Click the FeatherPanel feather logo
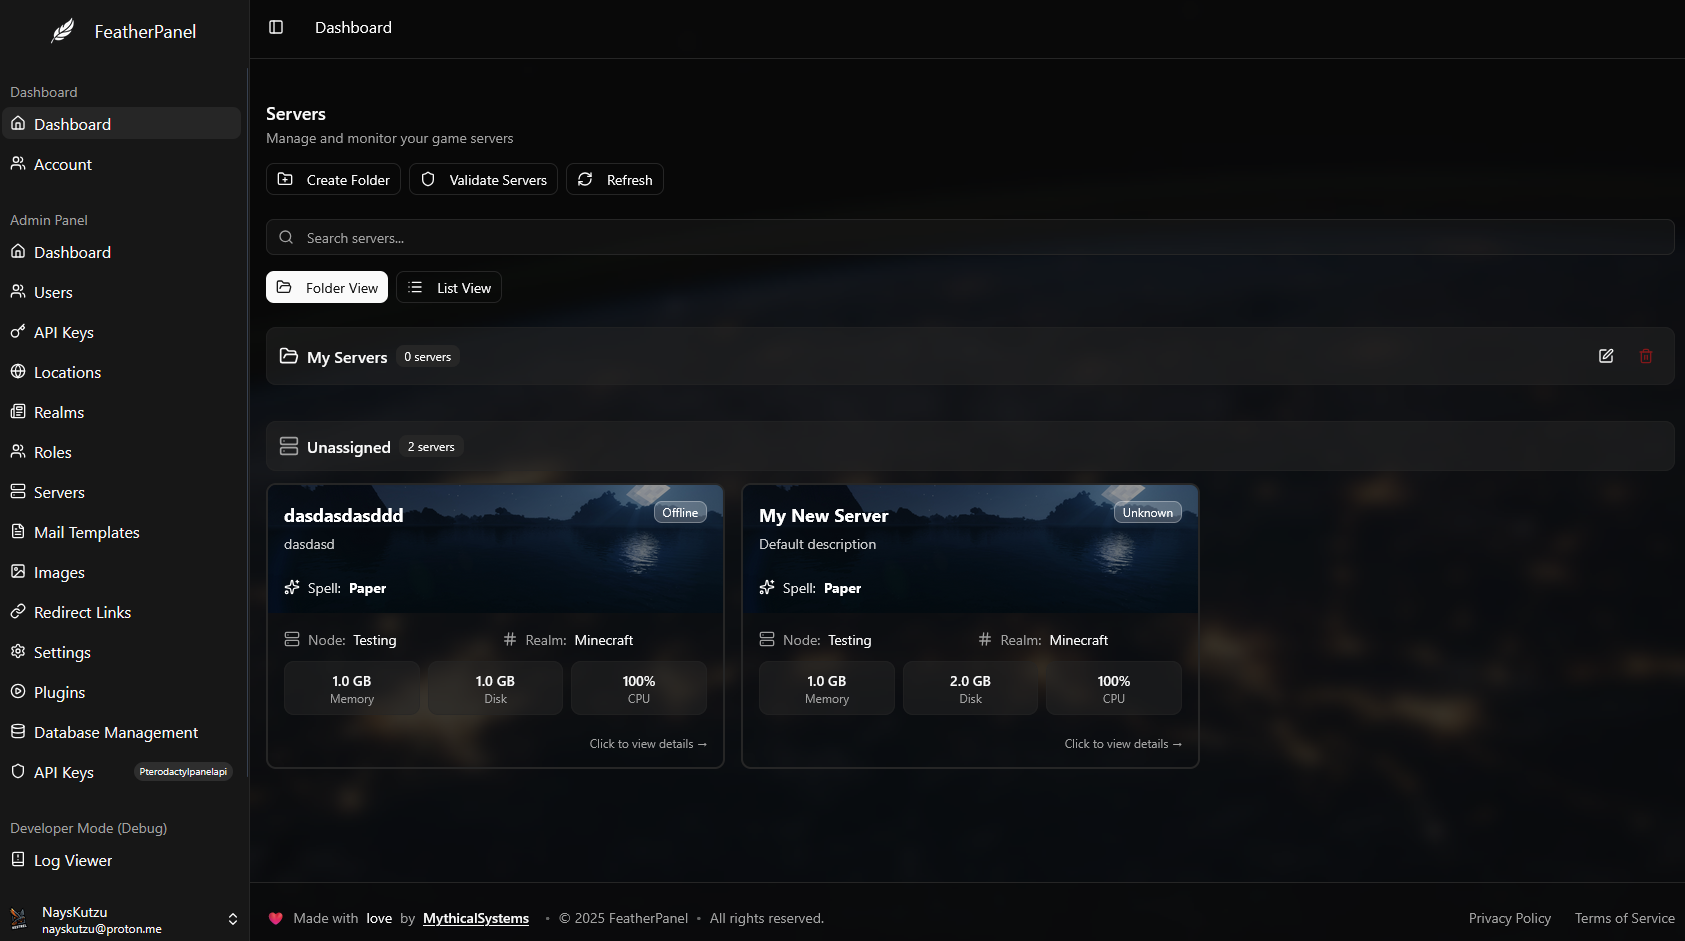 click(63, 31)
